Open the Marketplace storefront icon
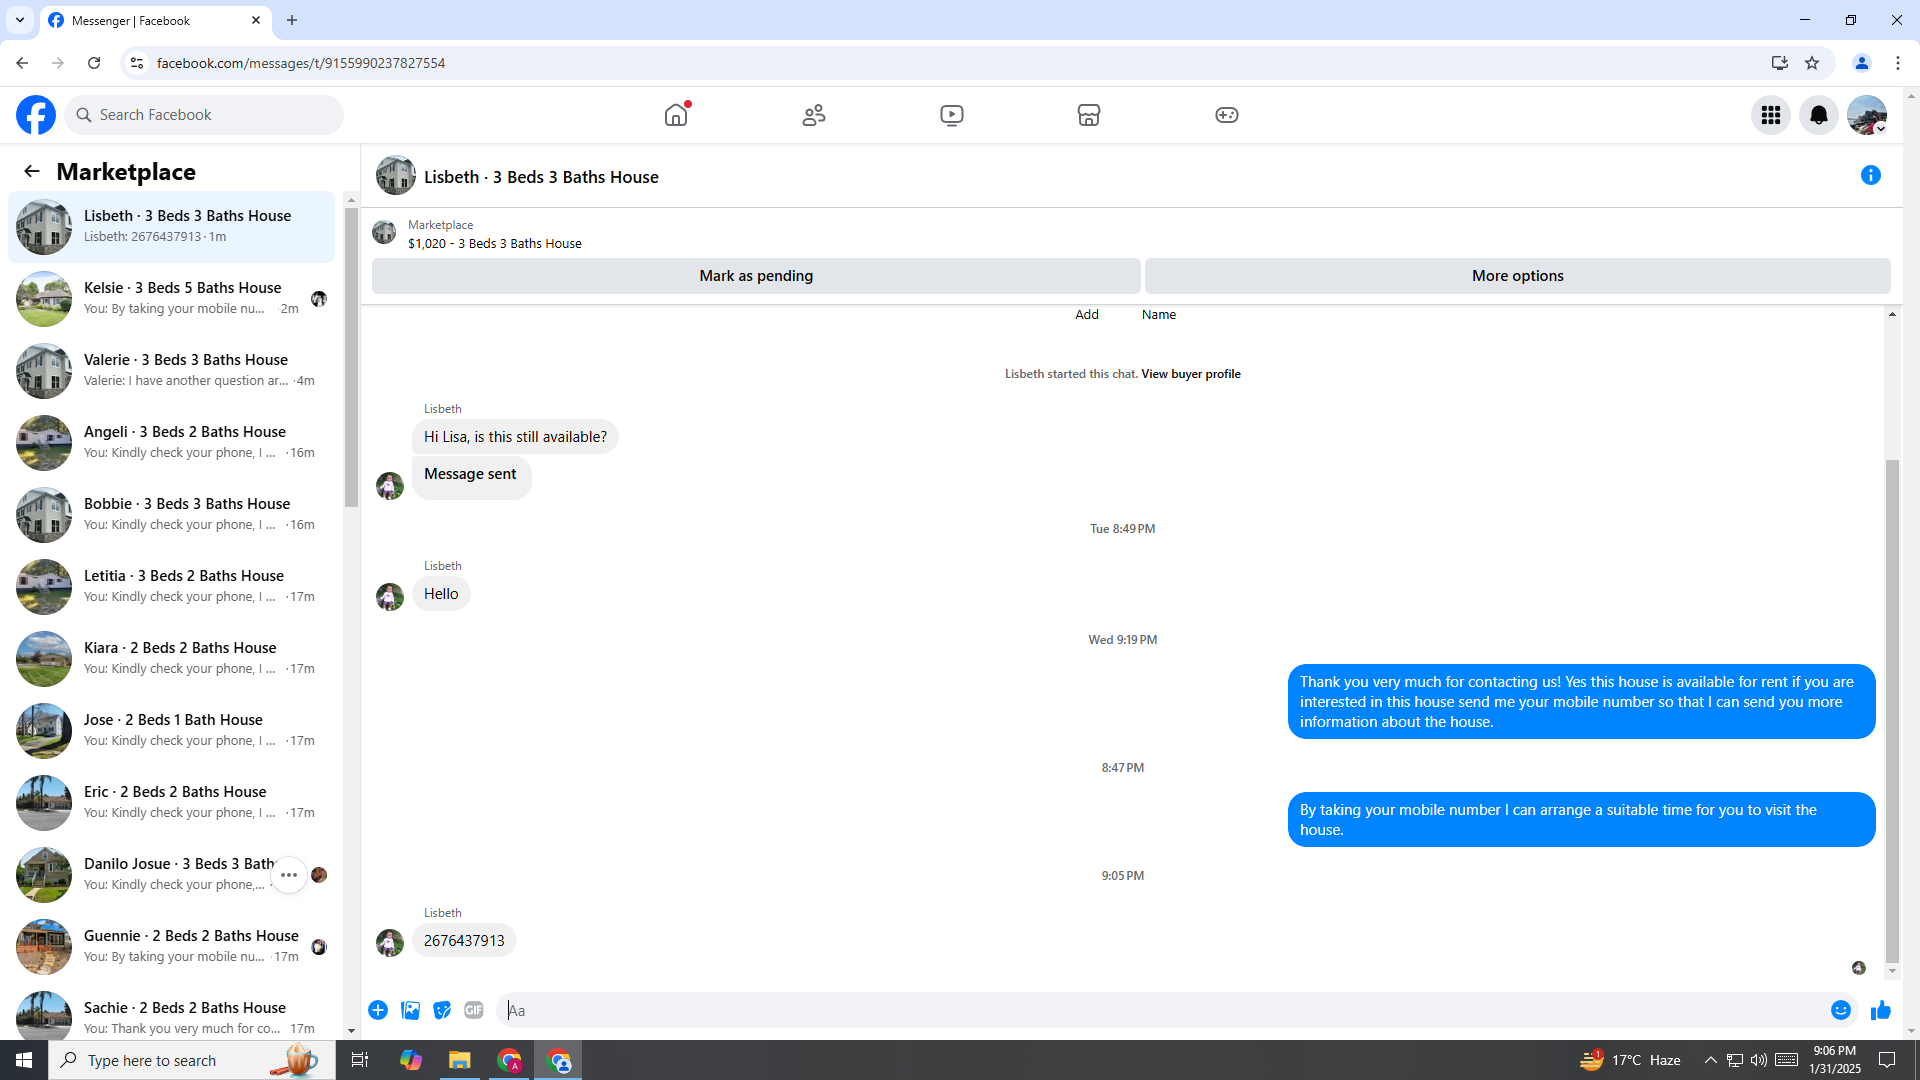The width and height of the screenshot is (1920, 1080). point(1089,115)
